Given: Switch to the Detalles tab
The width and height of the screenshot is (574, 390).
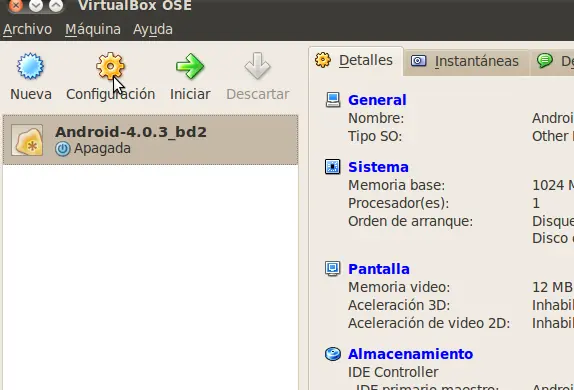Looking at the screenshot, I should [x=356, y=61].
